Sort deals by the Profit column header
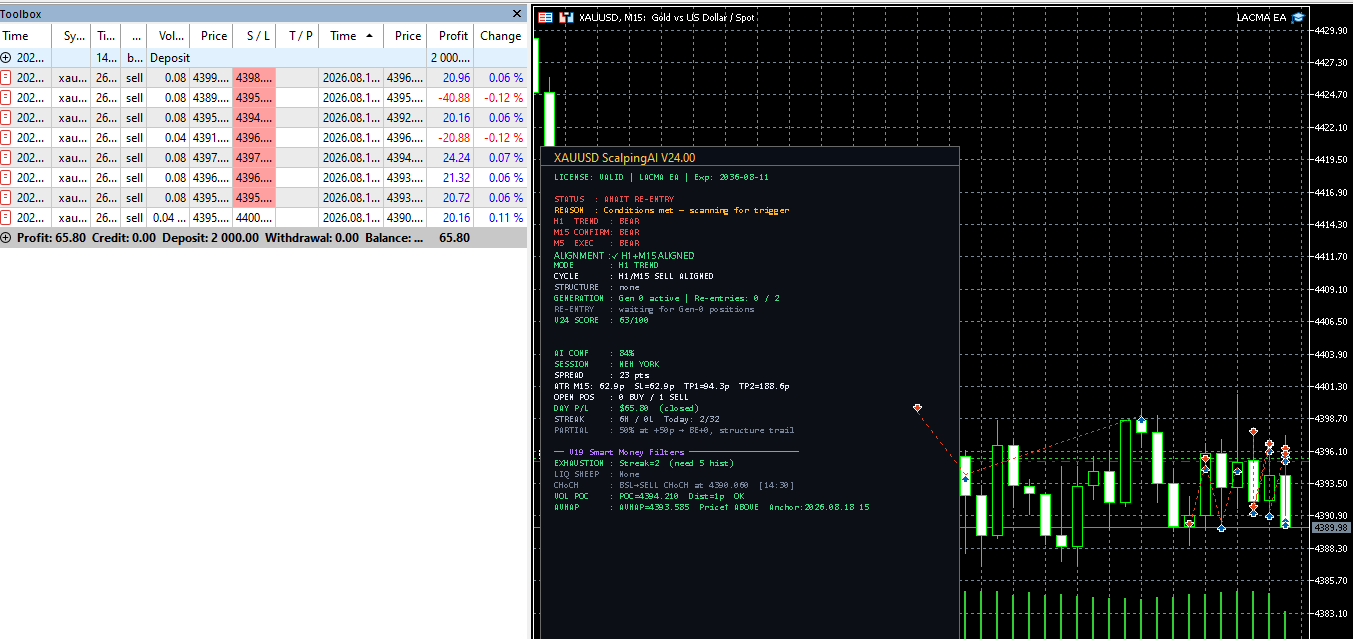This screenshot has height=639, width=1353. [451, 36]
